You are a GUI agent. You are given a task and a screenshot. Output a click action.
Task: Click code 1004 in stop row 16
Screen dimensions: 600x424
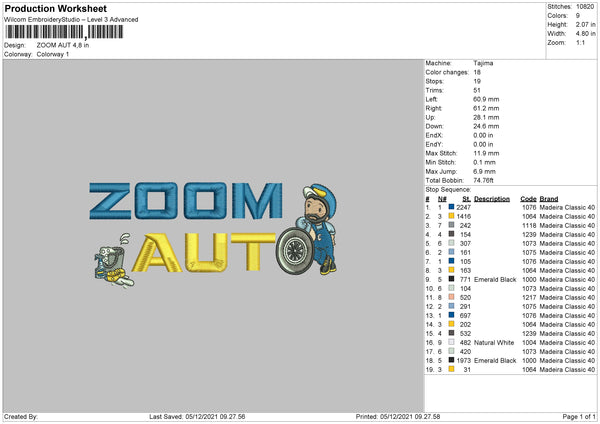click(x=529, y=342)
